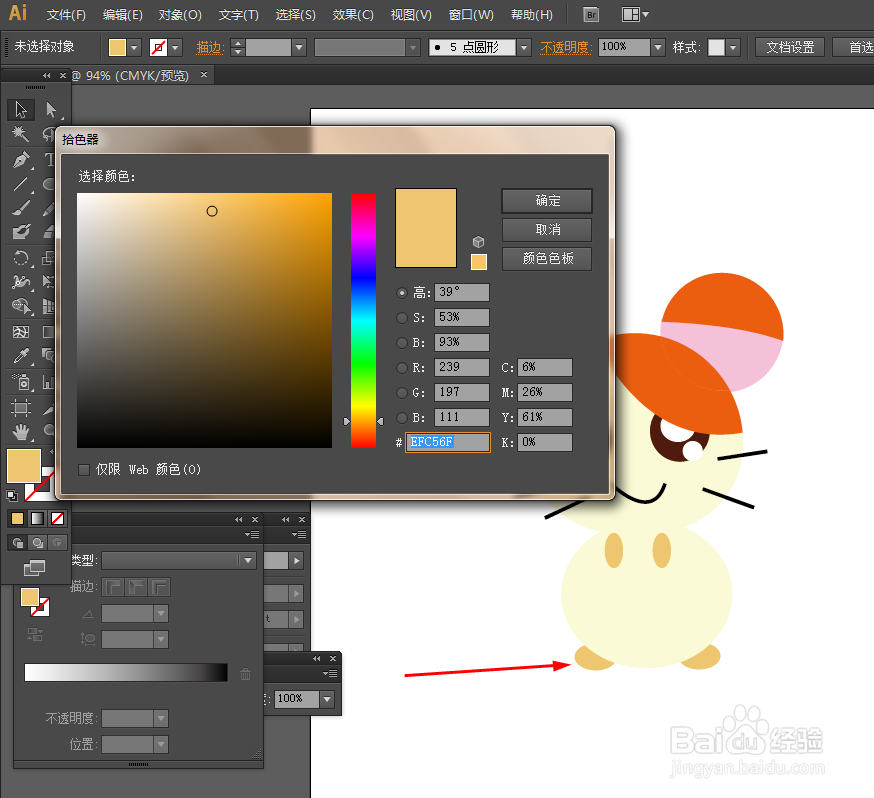This screenshot has width=874, height=798.
Task: Open the gradient panel flyout menu
Action: (x=252, y=534)
